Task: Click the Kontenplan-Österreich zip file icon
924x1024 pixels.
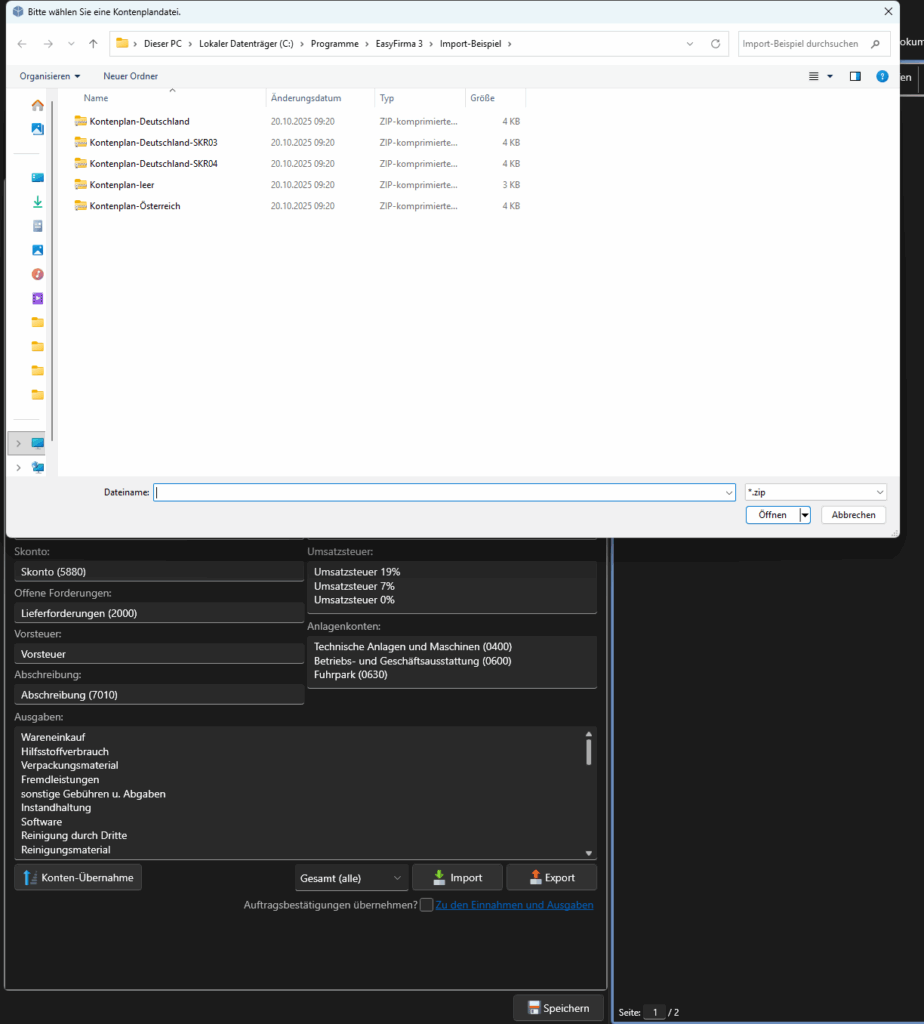Action: (x=81, y=206)
